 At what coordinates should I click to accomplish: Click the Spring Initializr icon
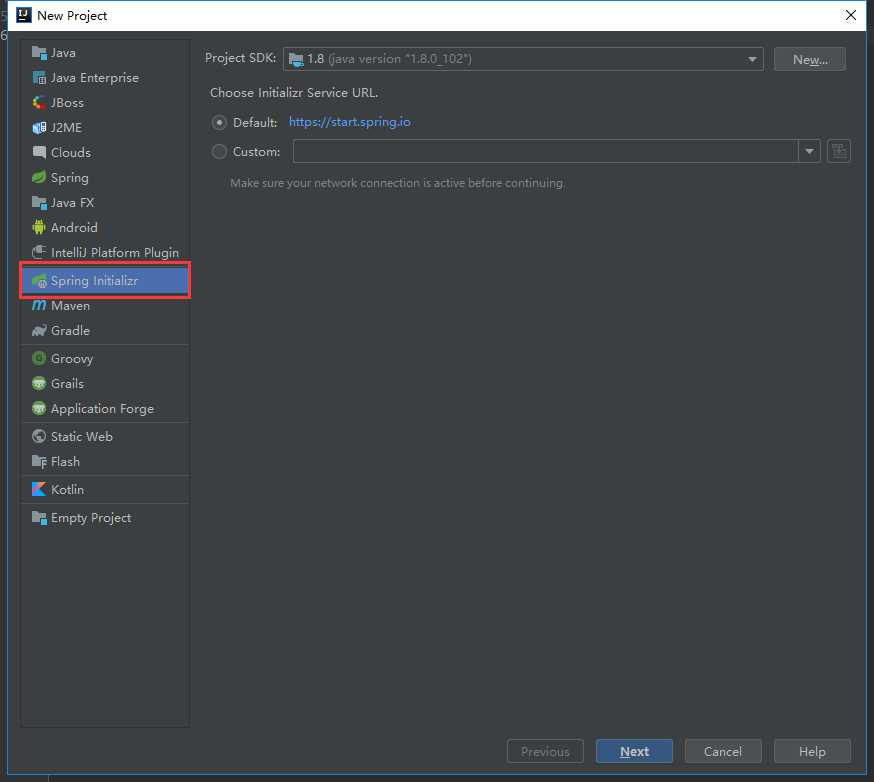click(39, 281)
